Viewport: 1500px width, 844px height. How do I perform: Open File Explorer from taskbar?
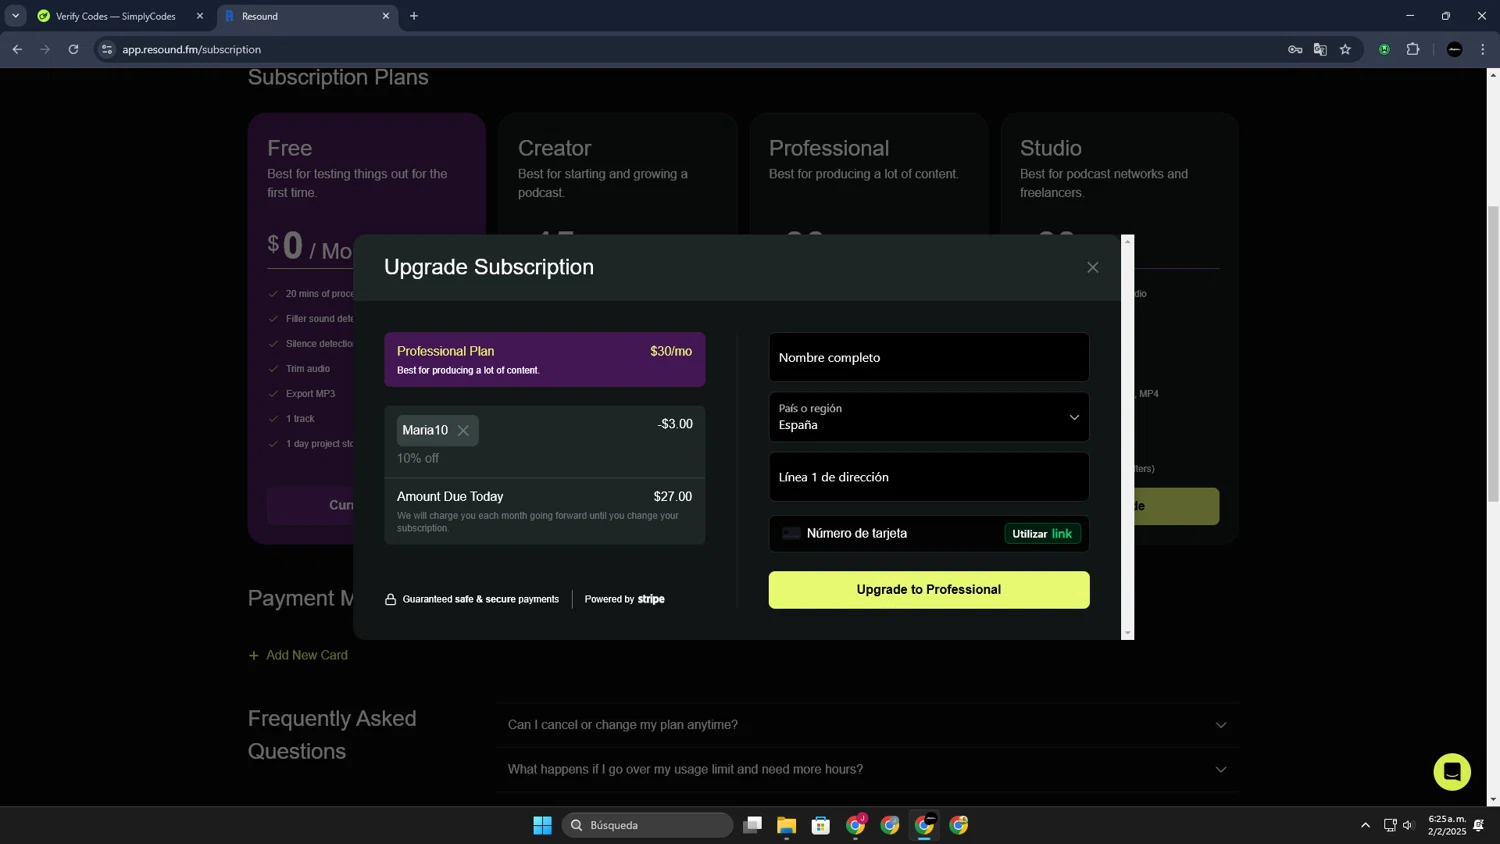pos(786,825)
